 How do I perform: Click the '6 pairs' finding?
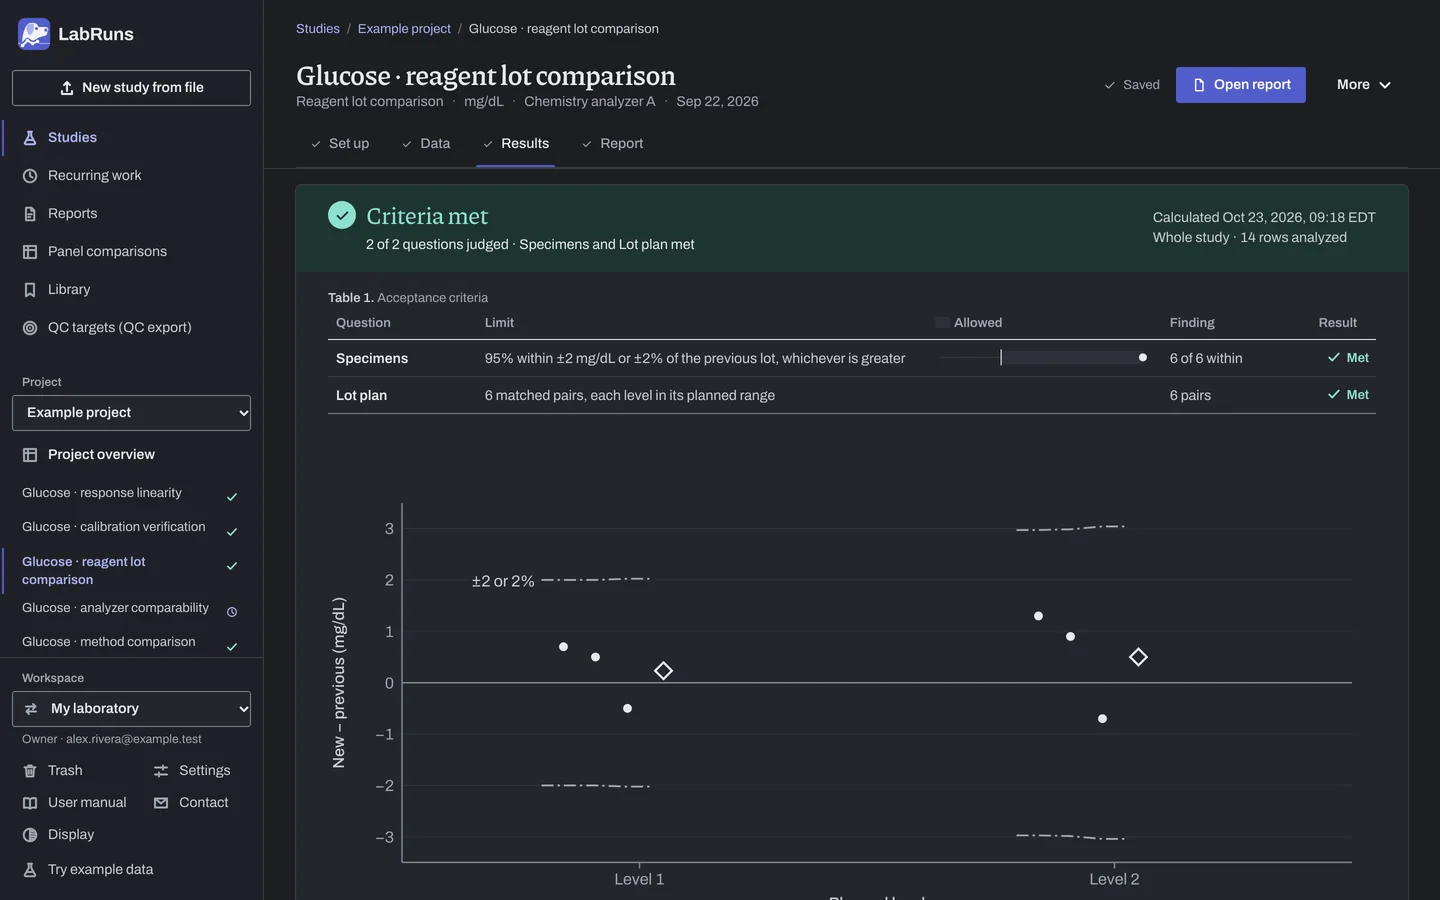[1190, 396]
